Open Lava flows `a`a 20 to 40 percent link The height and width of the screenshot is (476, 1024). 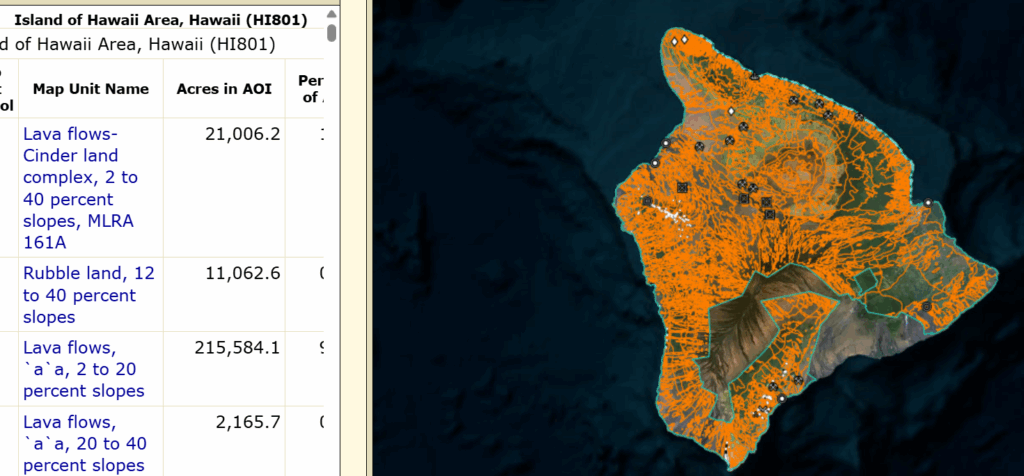click(x=84, y=443)
